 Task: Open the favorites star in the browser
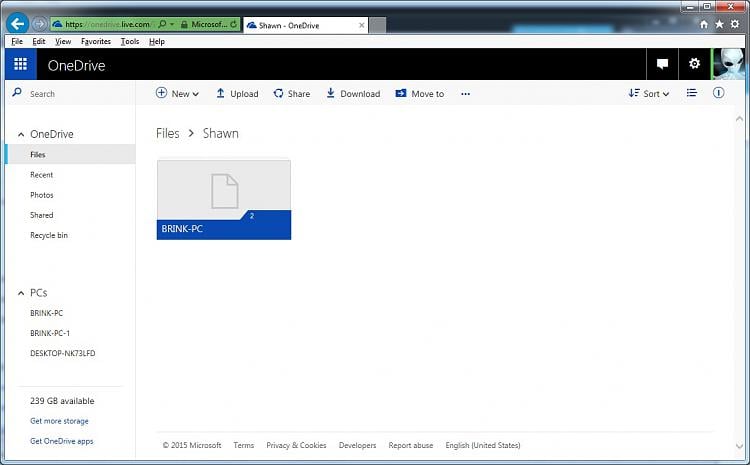pos(719,24)
